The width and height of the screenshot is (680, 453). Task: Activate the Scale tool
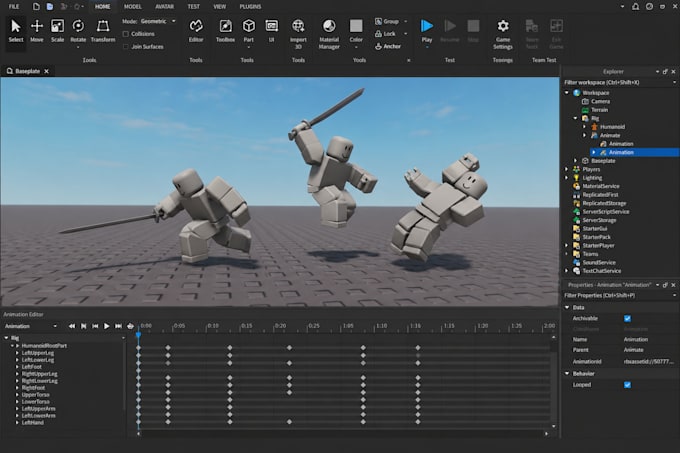[57, 31]
